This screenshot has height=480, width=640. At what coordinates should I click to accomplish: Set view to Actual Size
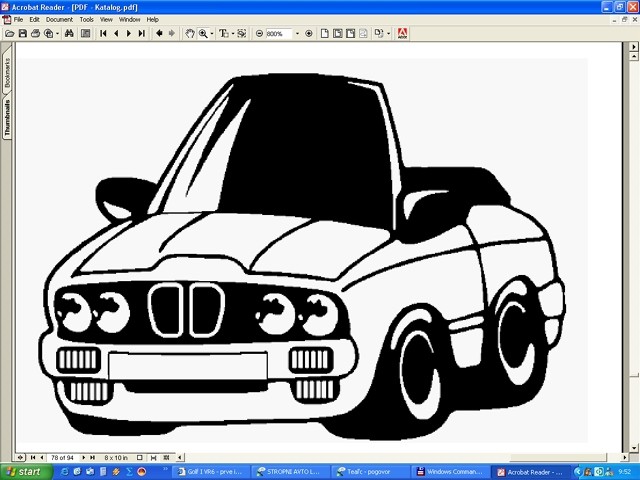324,33
